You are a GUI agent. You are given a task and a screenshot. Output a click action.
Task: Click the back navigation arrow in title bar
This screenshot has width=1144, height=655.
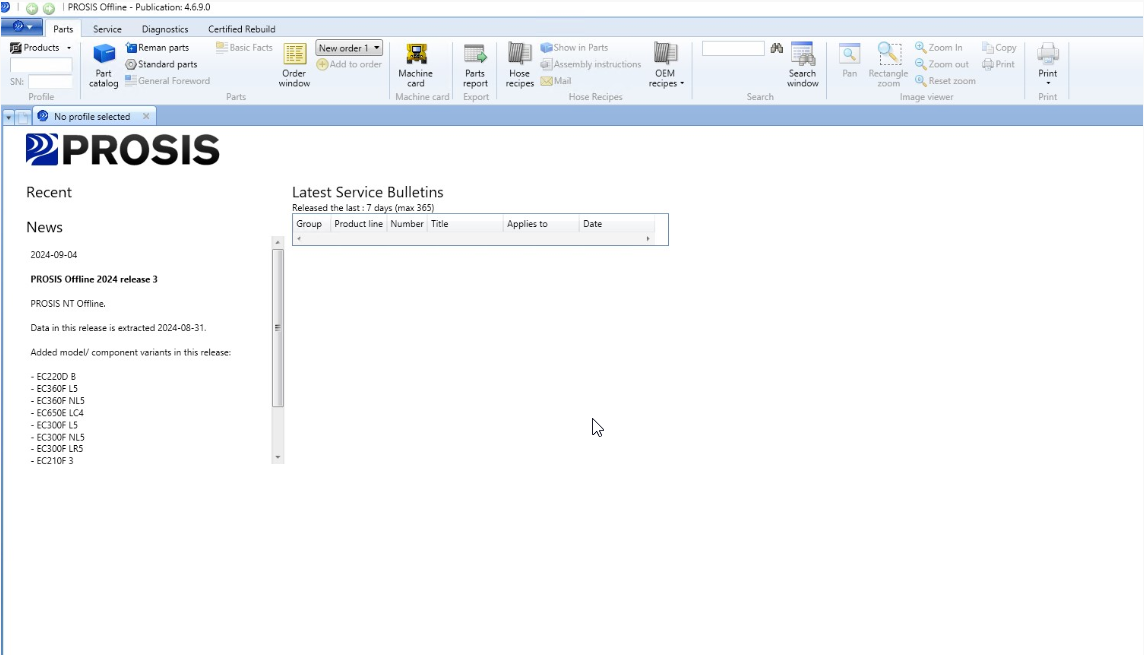click(32, 8)
